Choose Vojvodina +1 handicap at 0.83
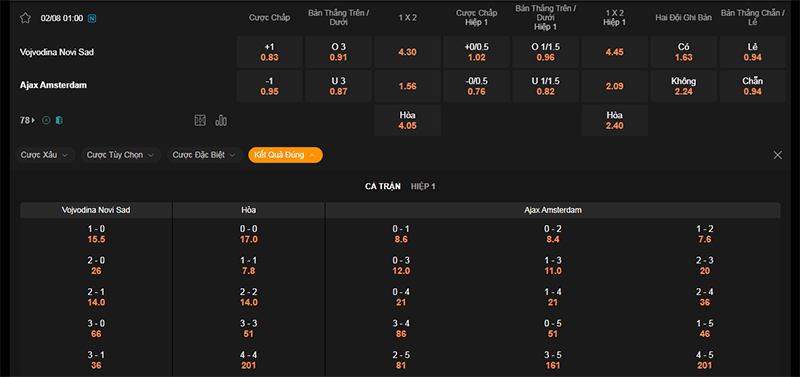The width and height of the screenshot is (800, 377). pos(269,52)
